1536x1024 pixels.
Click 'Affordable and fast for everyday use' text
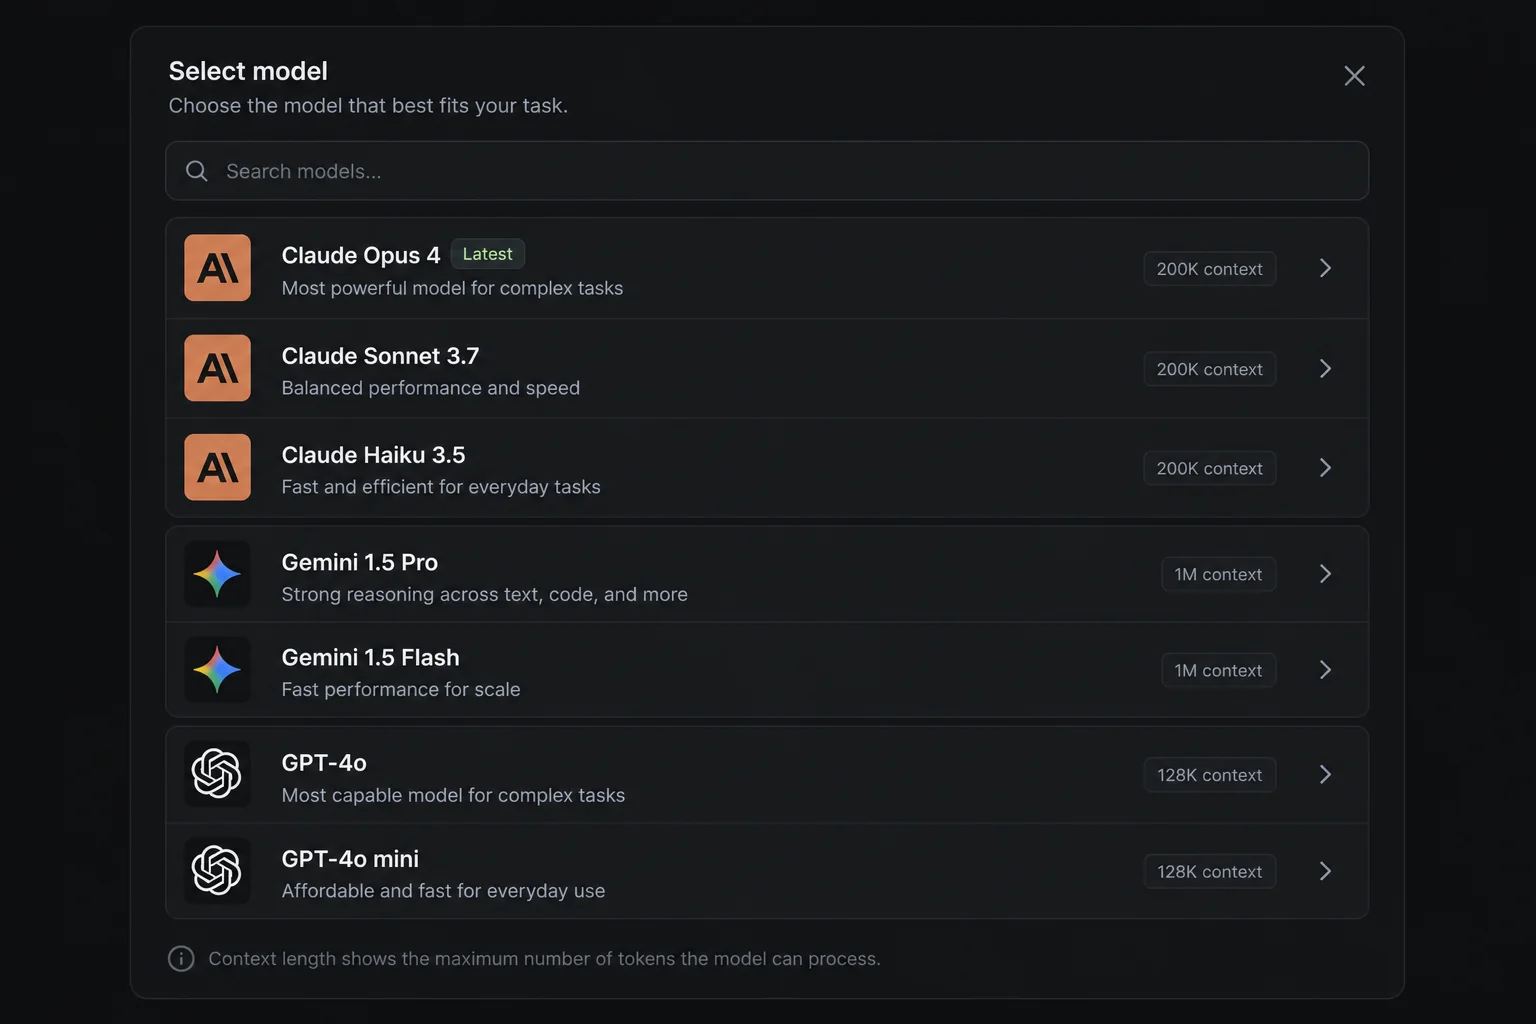coord(443,891)
